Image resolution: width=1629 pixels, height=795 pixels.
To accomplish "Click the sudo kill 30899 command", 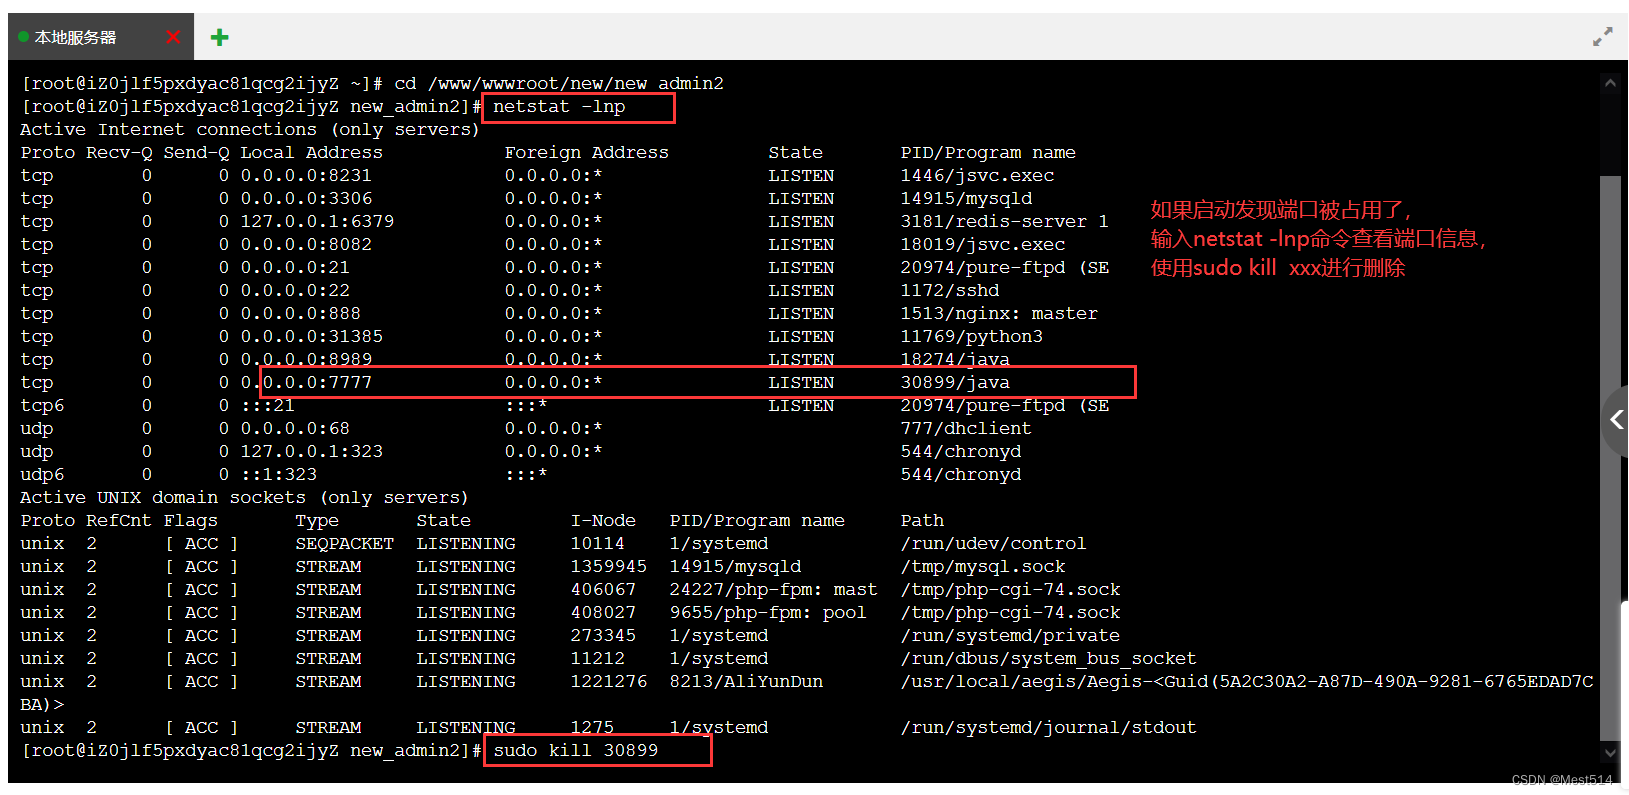I will (x=576, y=751).
